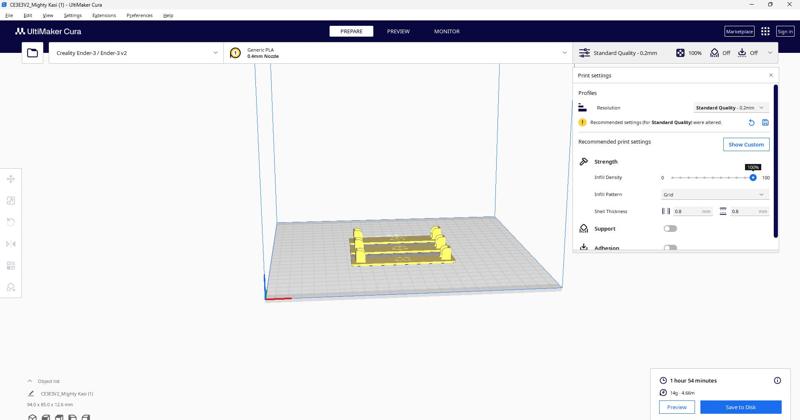Open file folder icon
Image resolution: width=800 pixels, height=420 pixels.
tap(32, 53)
